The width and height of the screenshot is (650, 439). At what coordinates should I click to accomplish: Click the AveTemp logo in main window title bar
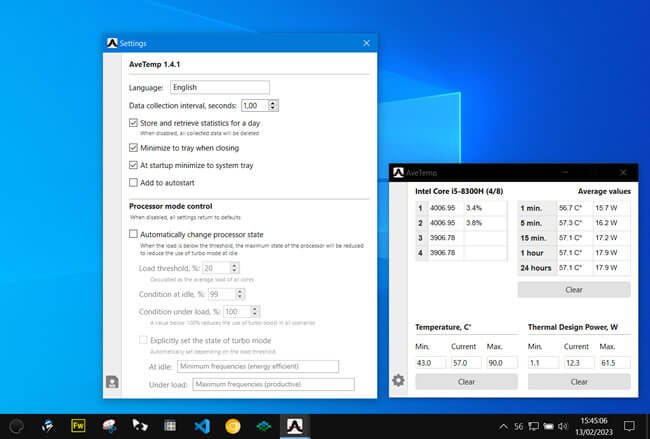coord(398,172)
